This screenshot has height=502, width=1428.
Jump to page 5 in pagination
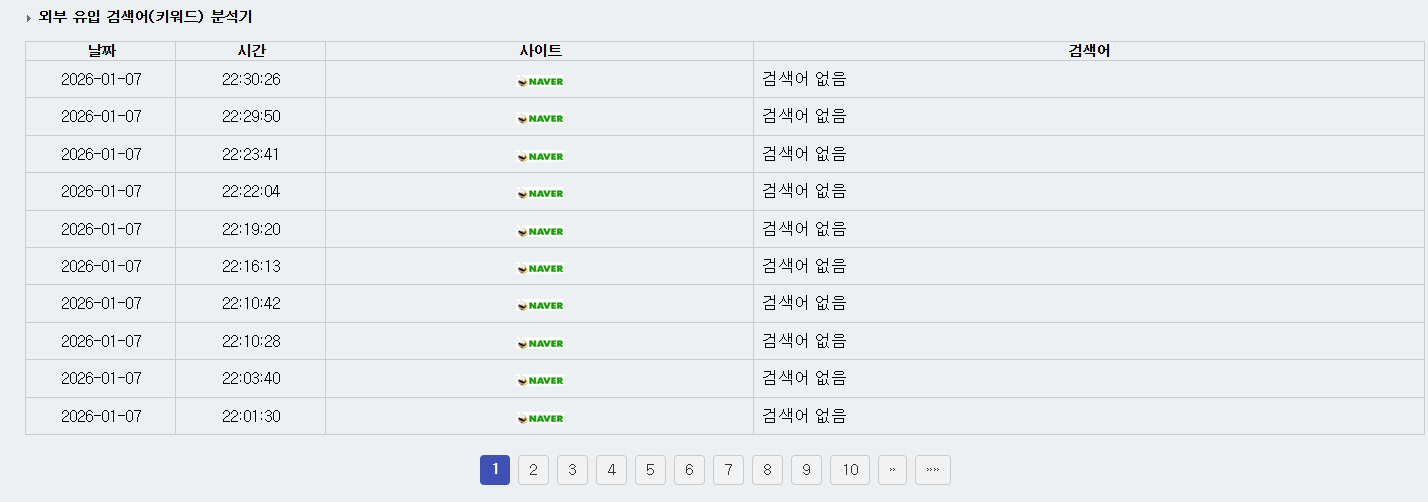[650, 470]
